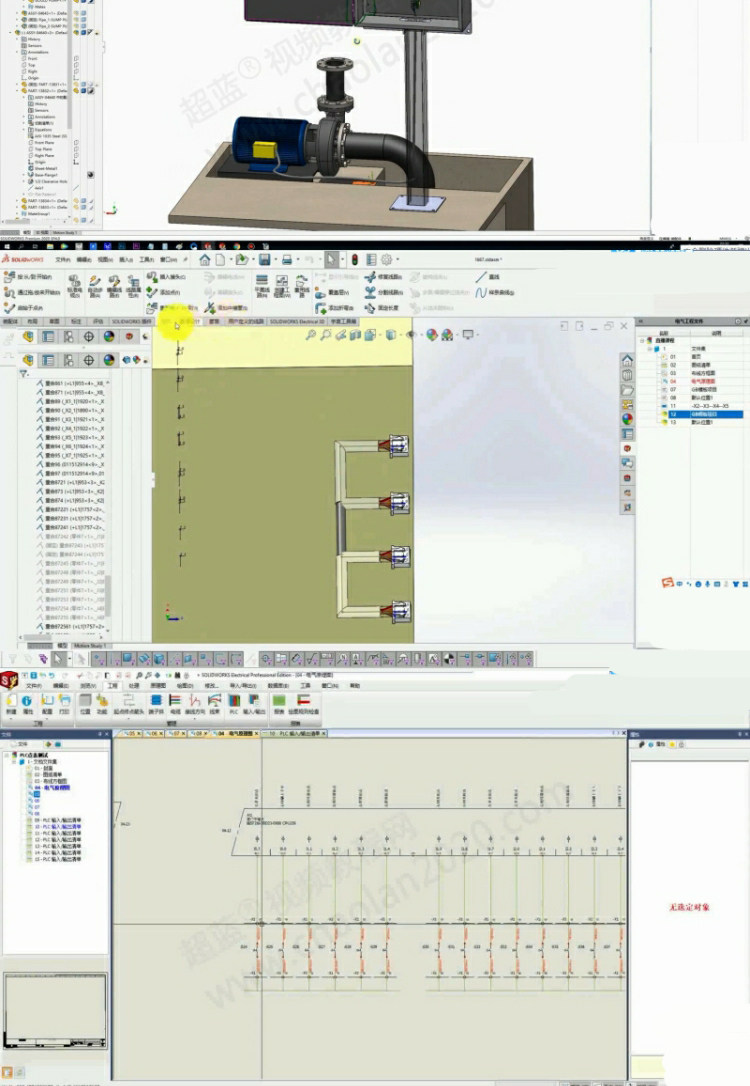The width and height of the screenshot is (750, 1086).
Task: Switch to 10 - PLC 输入/输出清单 tab
Action: pos(294,733)
